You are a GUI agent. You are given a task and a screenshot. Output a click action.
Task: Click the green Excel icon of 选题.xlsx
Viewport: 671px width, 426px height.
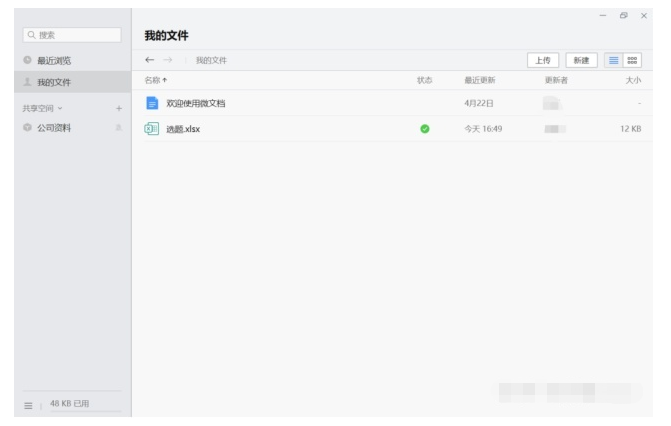(x=152, y=128)
